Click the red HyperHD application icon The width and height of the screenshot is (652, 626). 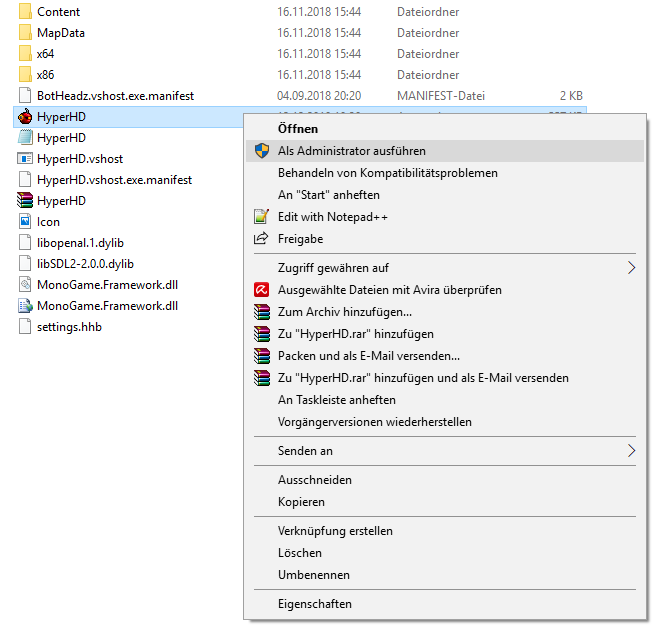25,116
